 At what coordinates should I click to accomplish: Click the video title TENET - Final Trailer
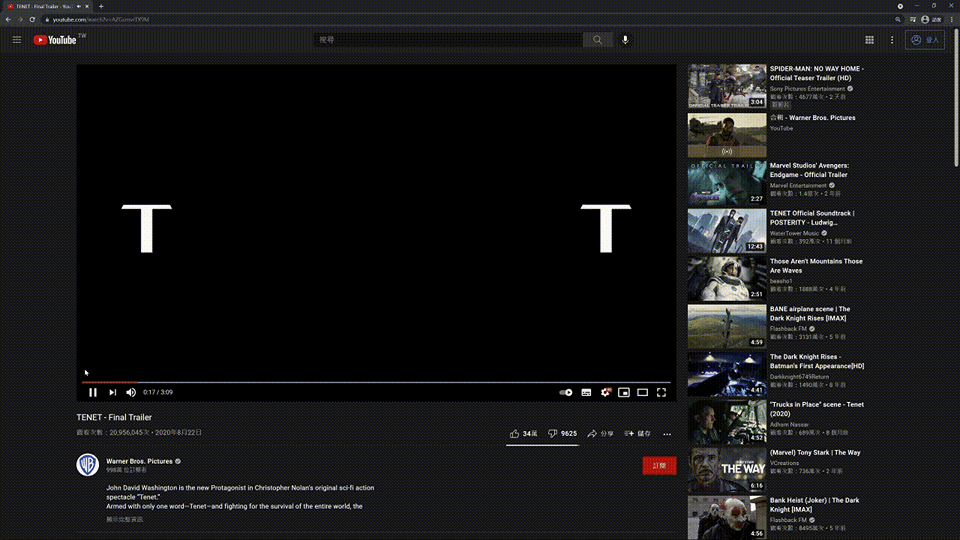(114, 418)
